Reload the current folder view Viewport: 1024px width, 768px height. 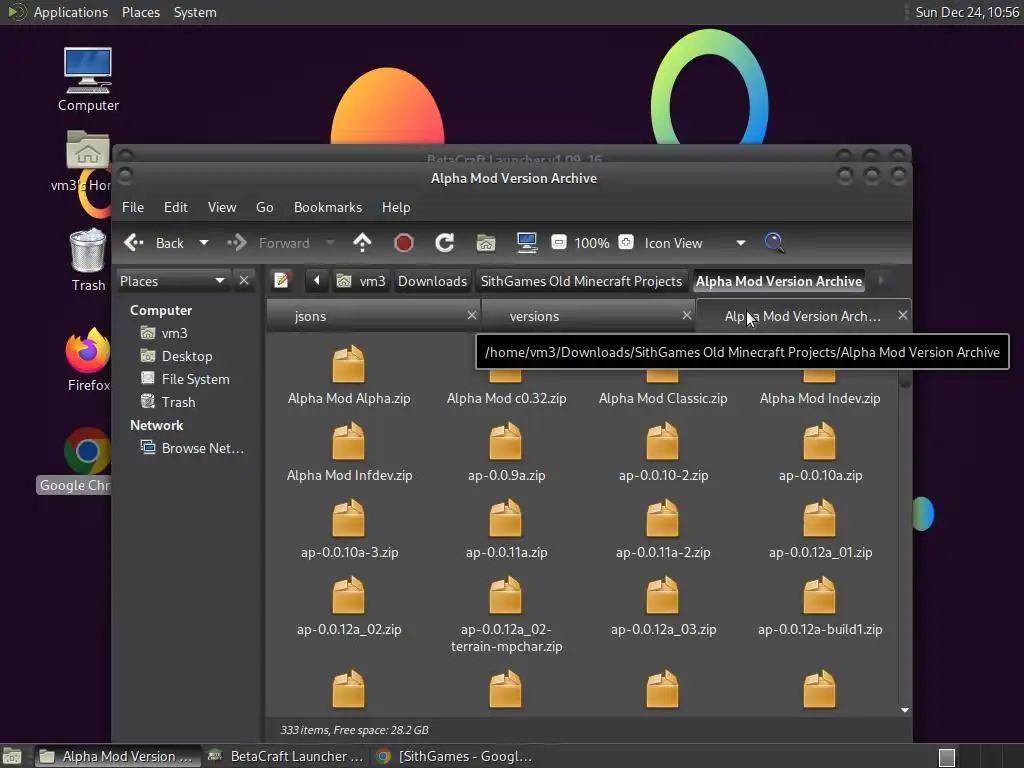[x=445, y=243]
